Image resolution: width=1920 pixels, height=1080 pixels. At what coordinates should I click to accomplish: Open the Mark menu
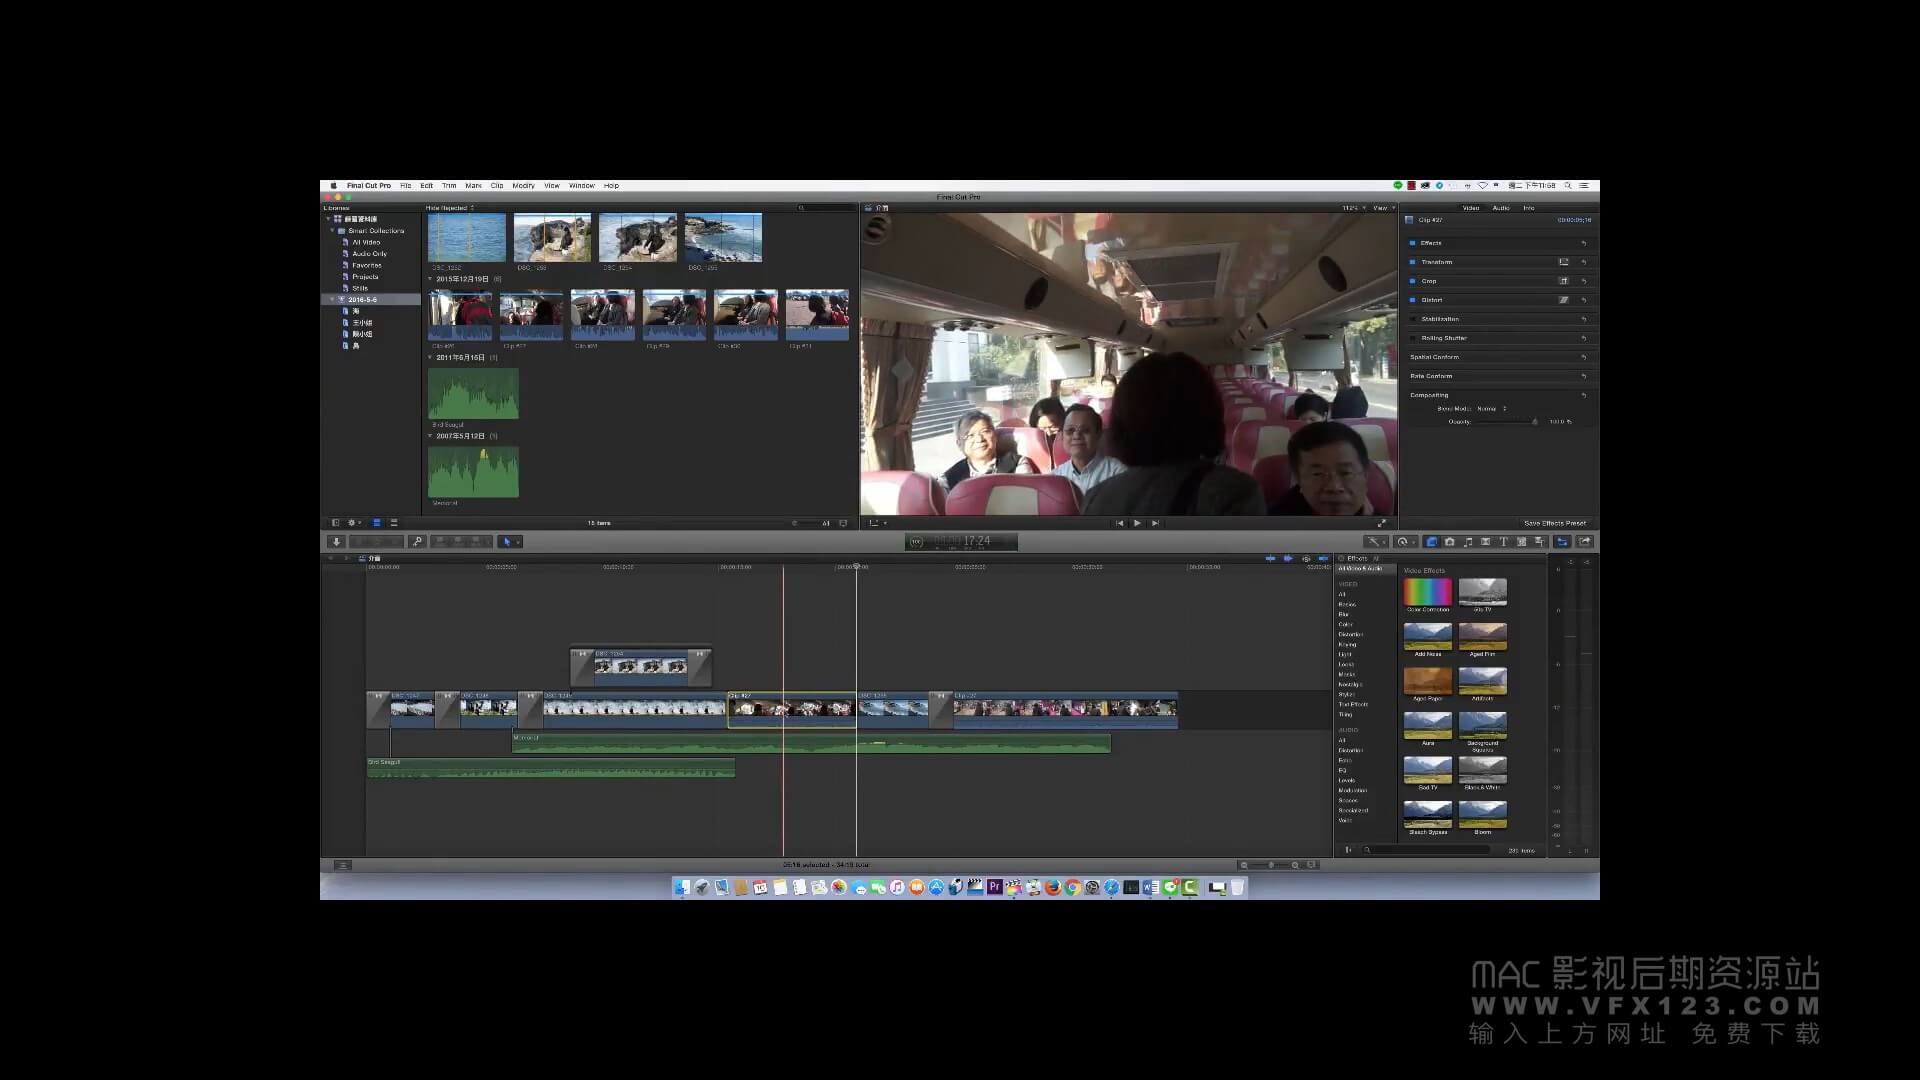tap(473, 186)
